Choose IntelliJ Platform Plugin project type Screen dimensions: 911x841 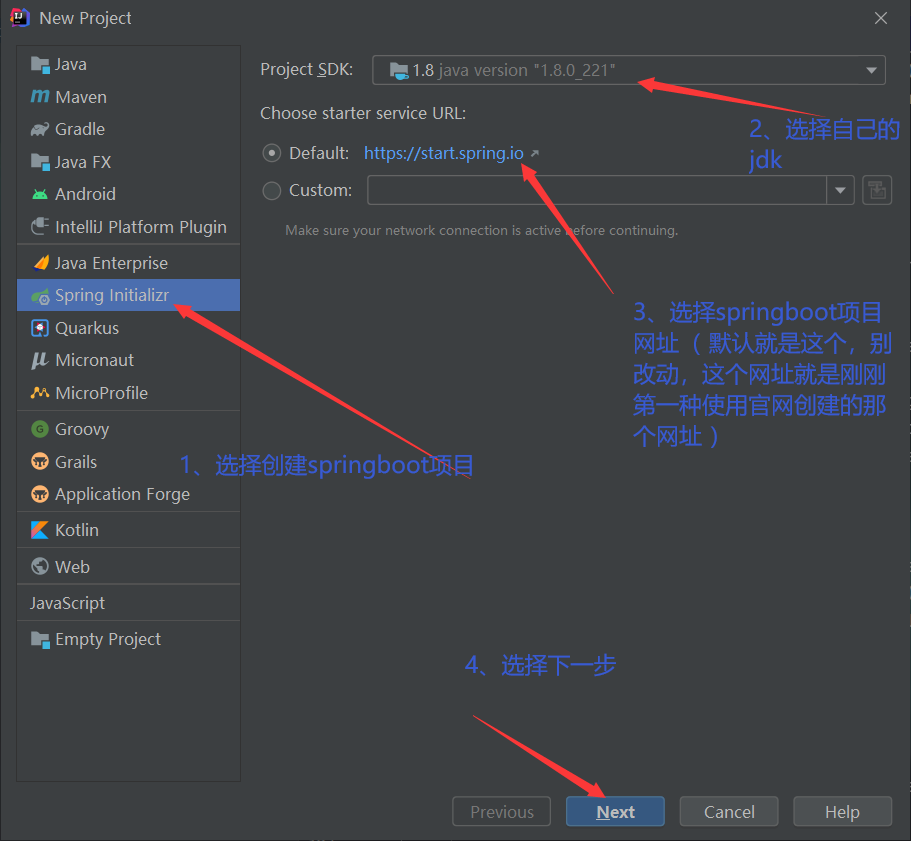click(x=128, y=227)
